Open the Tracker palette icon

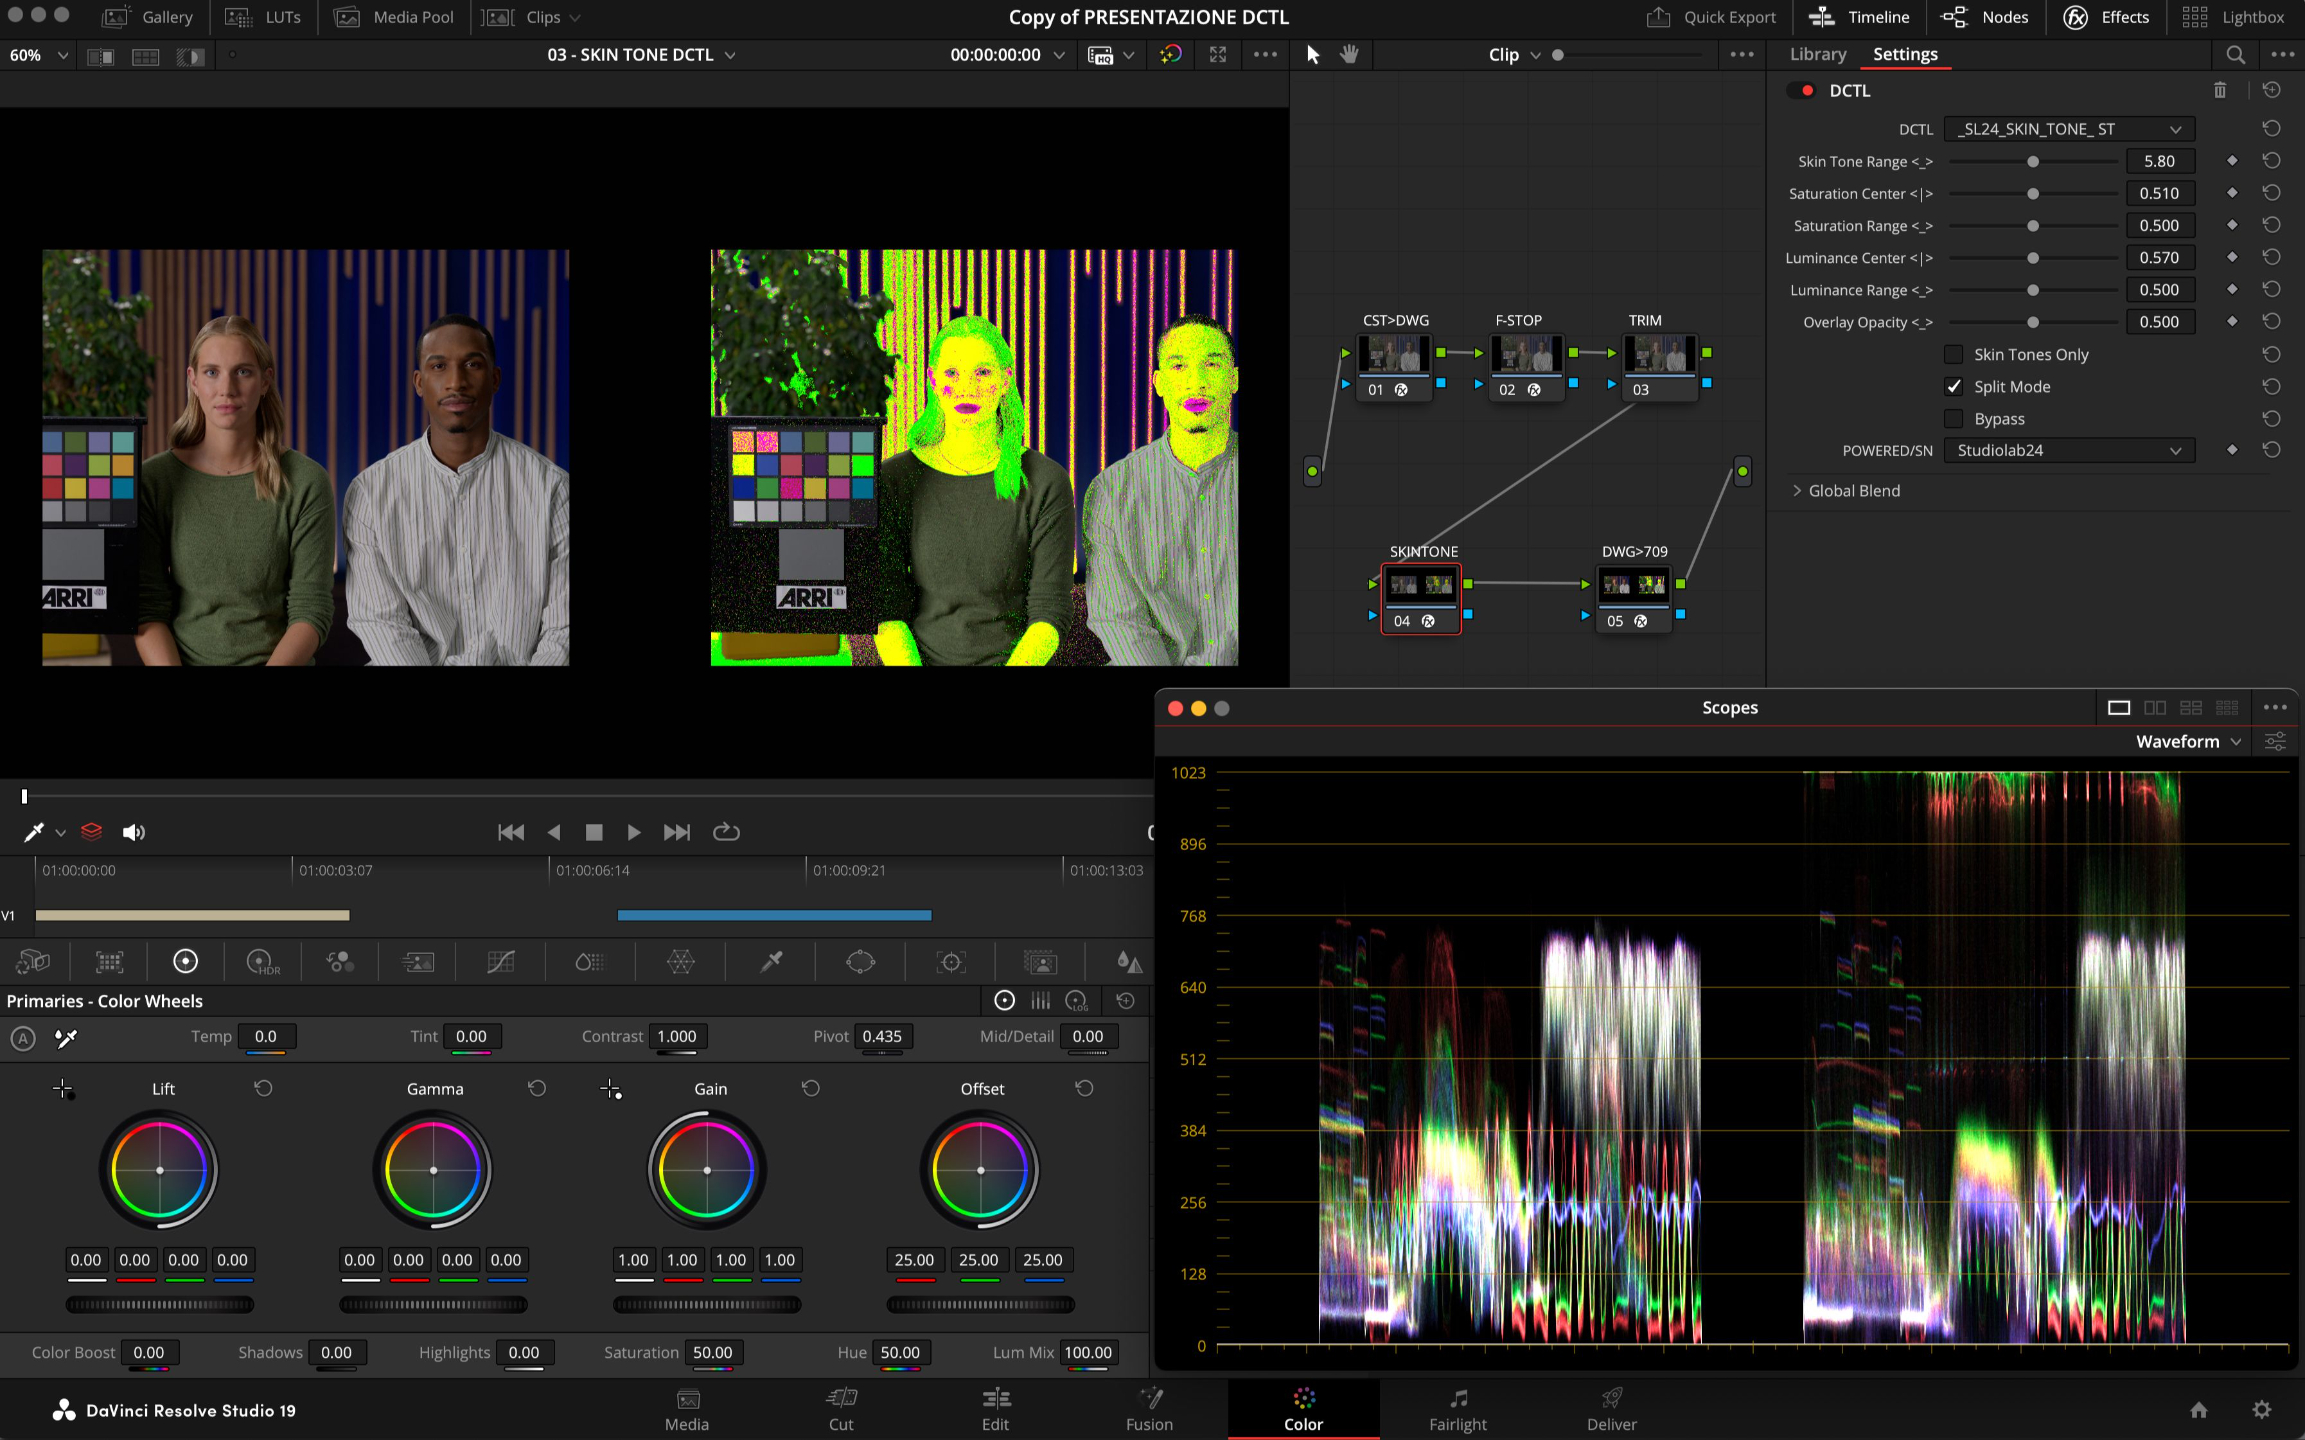point(950,962)
